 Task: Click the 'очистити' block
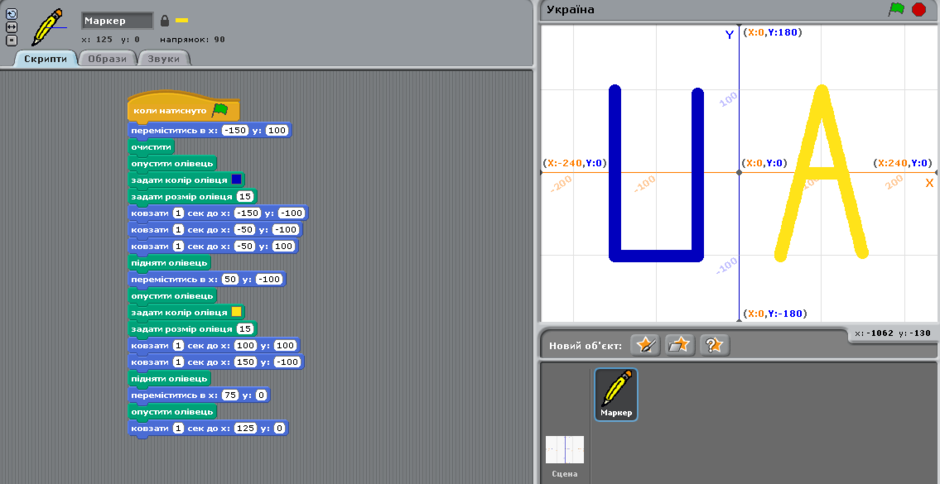152,147
